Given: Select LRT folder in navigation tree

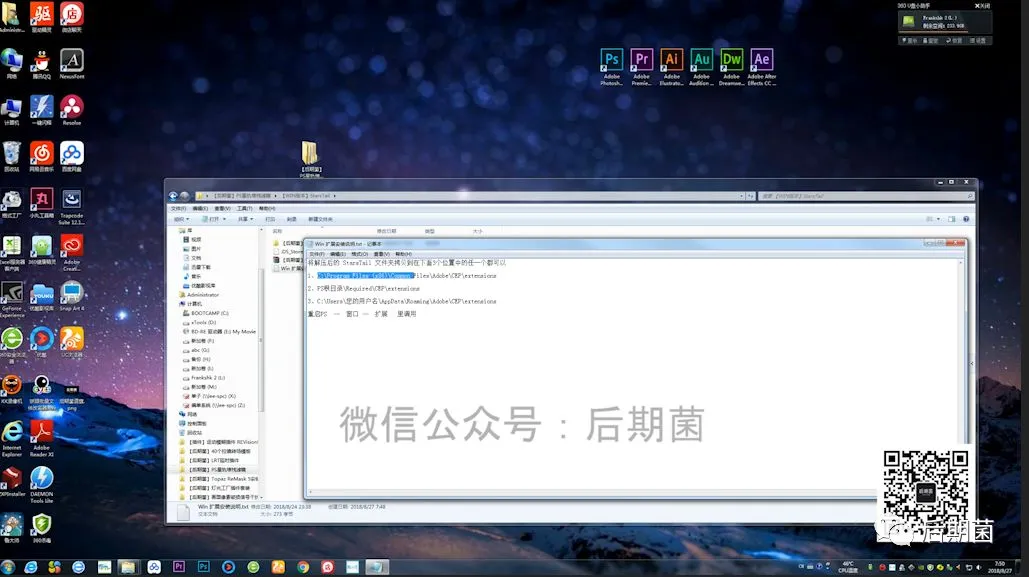Looking at the screenshot, I should click(x=210, y=460).
